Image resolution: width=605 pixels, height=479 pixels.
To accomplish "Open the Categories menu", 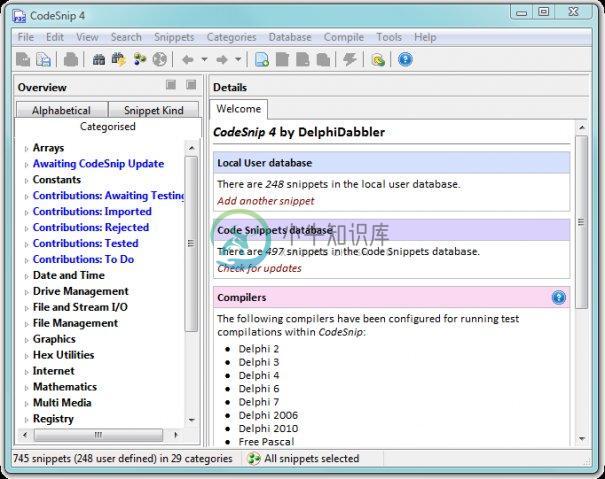I will click(232, 37).
